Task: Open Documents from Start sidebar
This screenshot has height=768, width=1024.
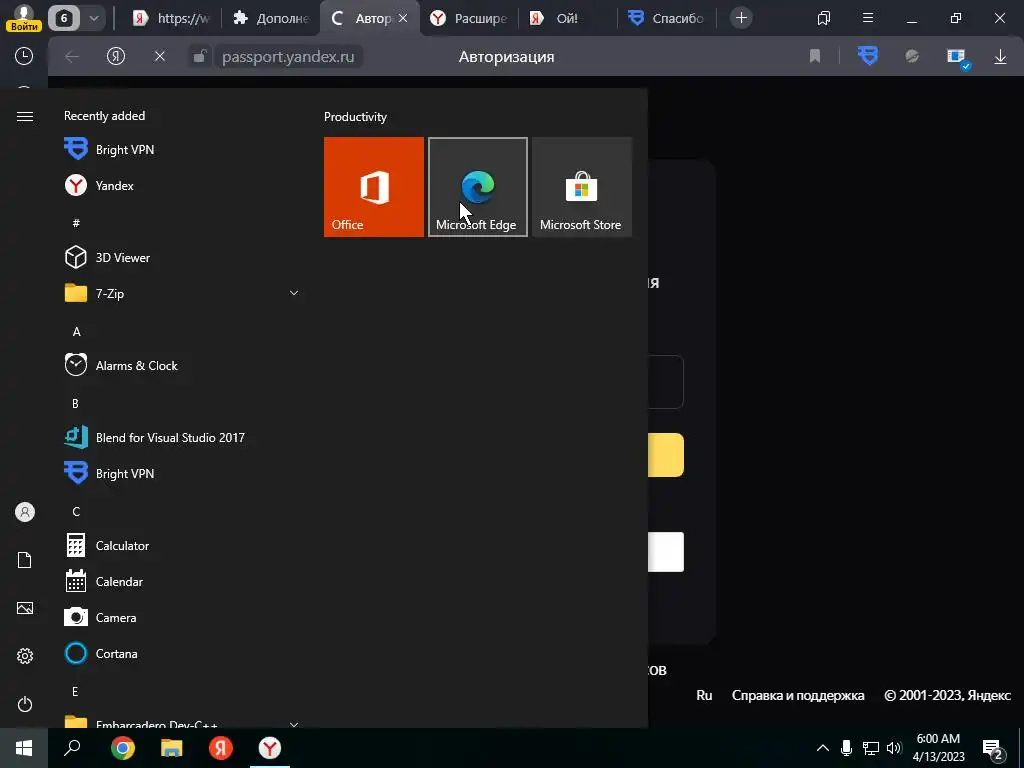Action: (25, 560)
